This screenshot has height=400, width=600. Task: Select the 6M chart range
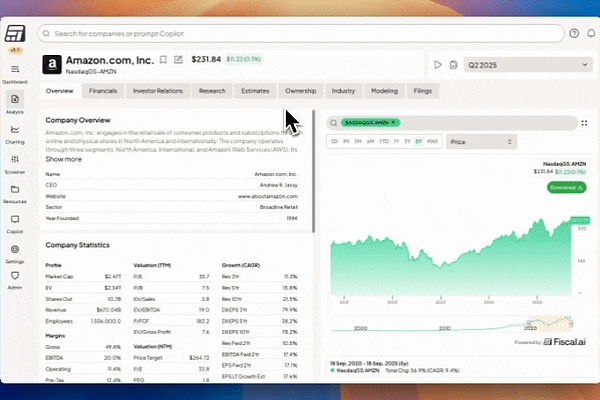click(x=370, y=142)
